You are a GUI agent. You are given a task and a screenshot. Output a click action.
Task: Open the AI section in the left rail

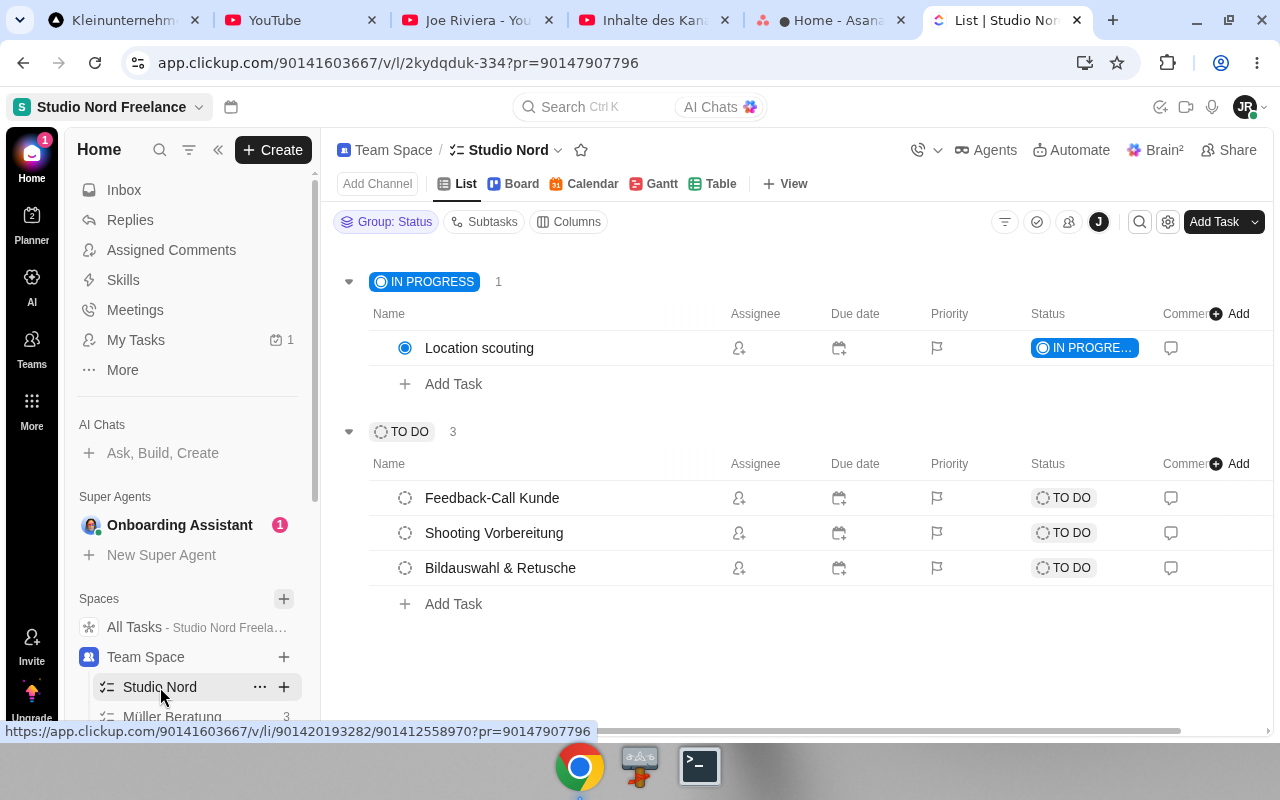coord(31,287)
